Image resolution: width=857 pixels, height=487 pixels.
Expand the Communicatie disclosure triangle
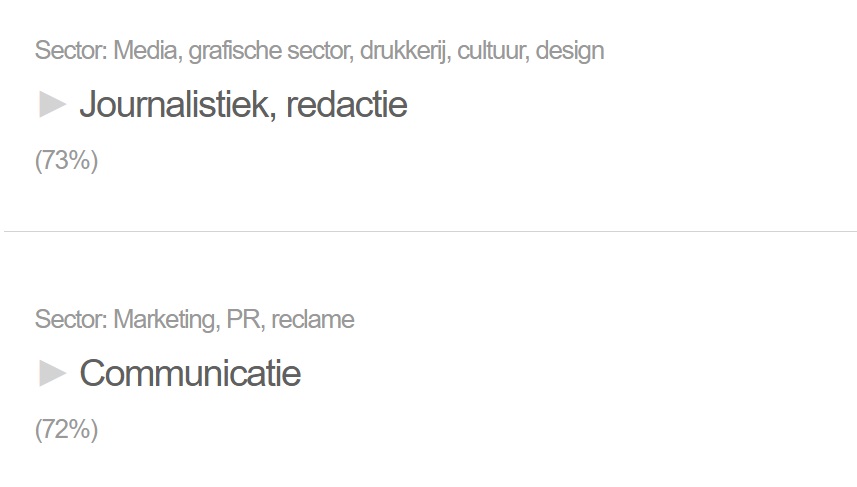(x=52, y=373)
